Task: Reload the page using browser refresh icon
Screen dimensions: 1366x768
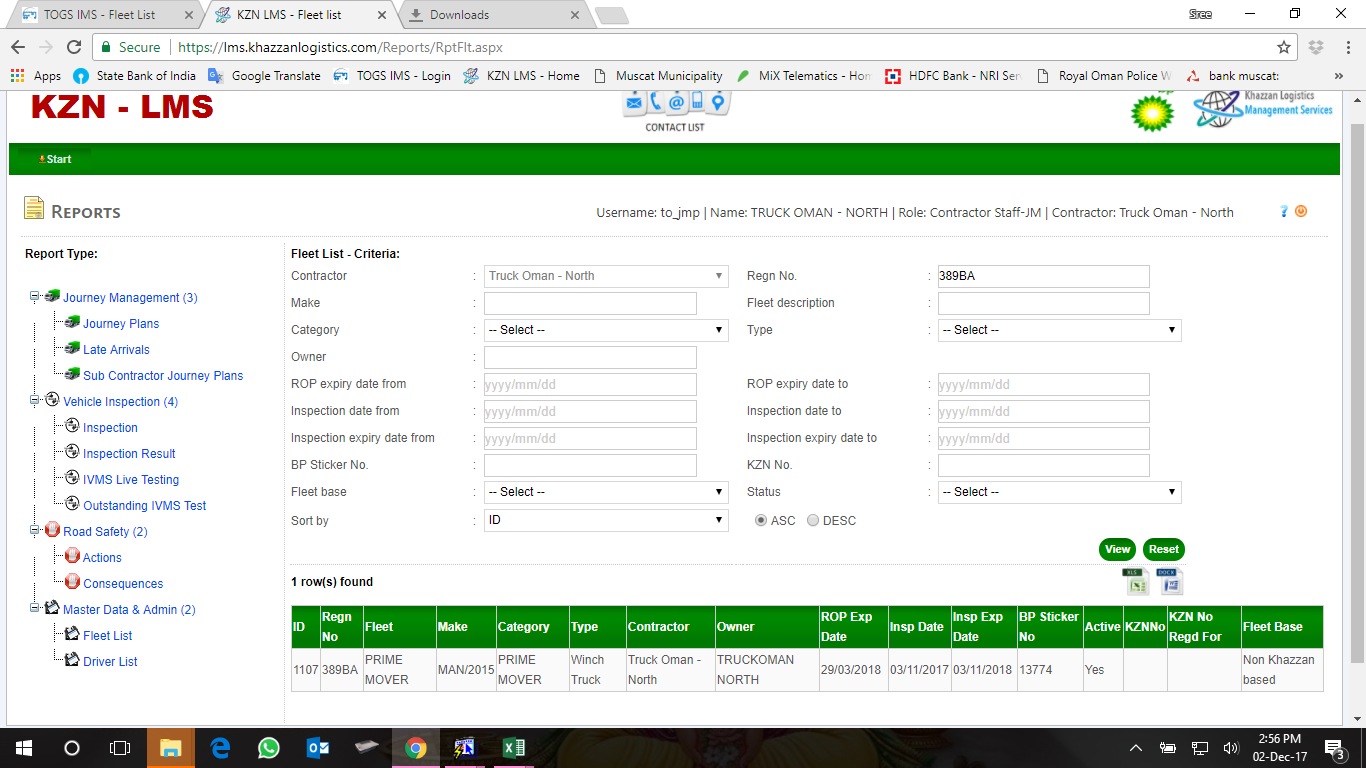Action: [73, 47]
